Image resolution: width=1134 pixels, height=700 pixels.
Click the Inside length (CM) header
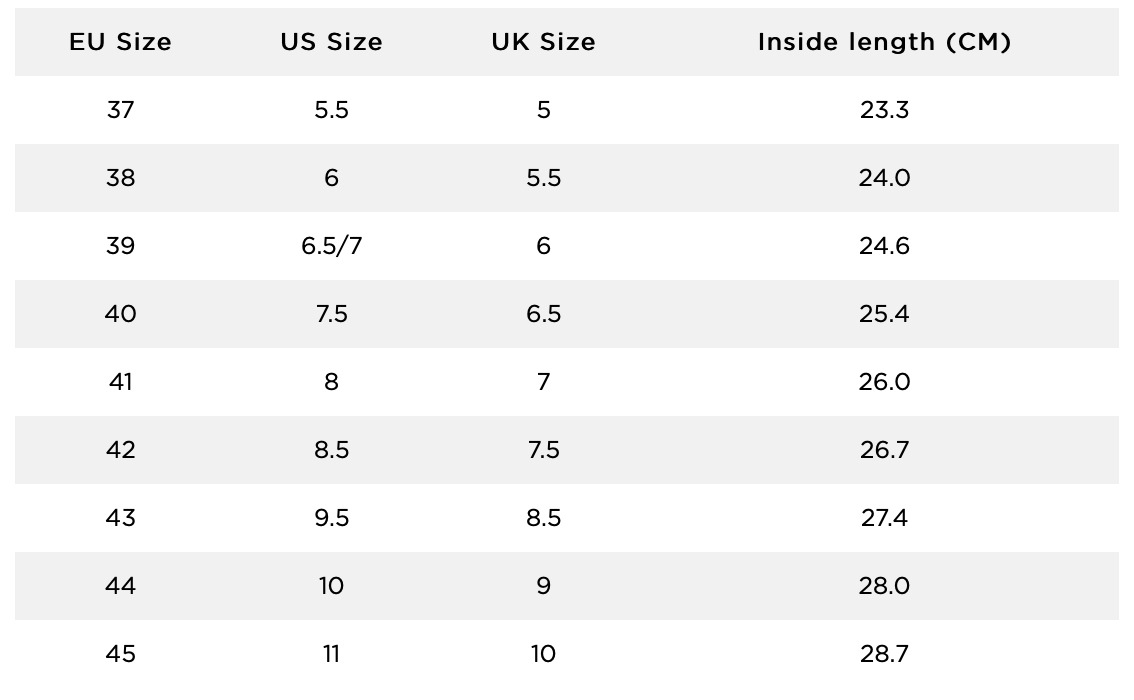pos(884,42)
